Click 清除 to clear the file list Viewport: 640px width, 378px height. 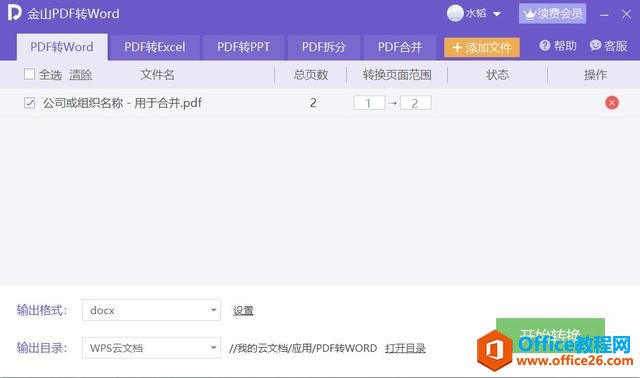pyautogui.click(x=80, y=75)
